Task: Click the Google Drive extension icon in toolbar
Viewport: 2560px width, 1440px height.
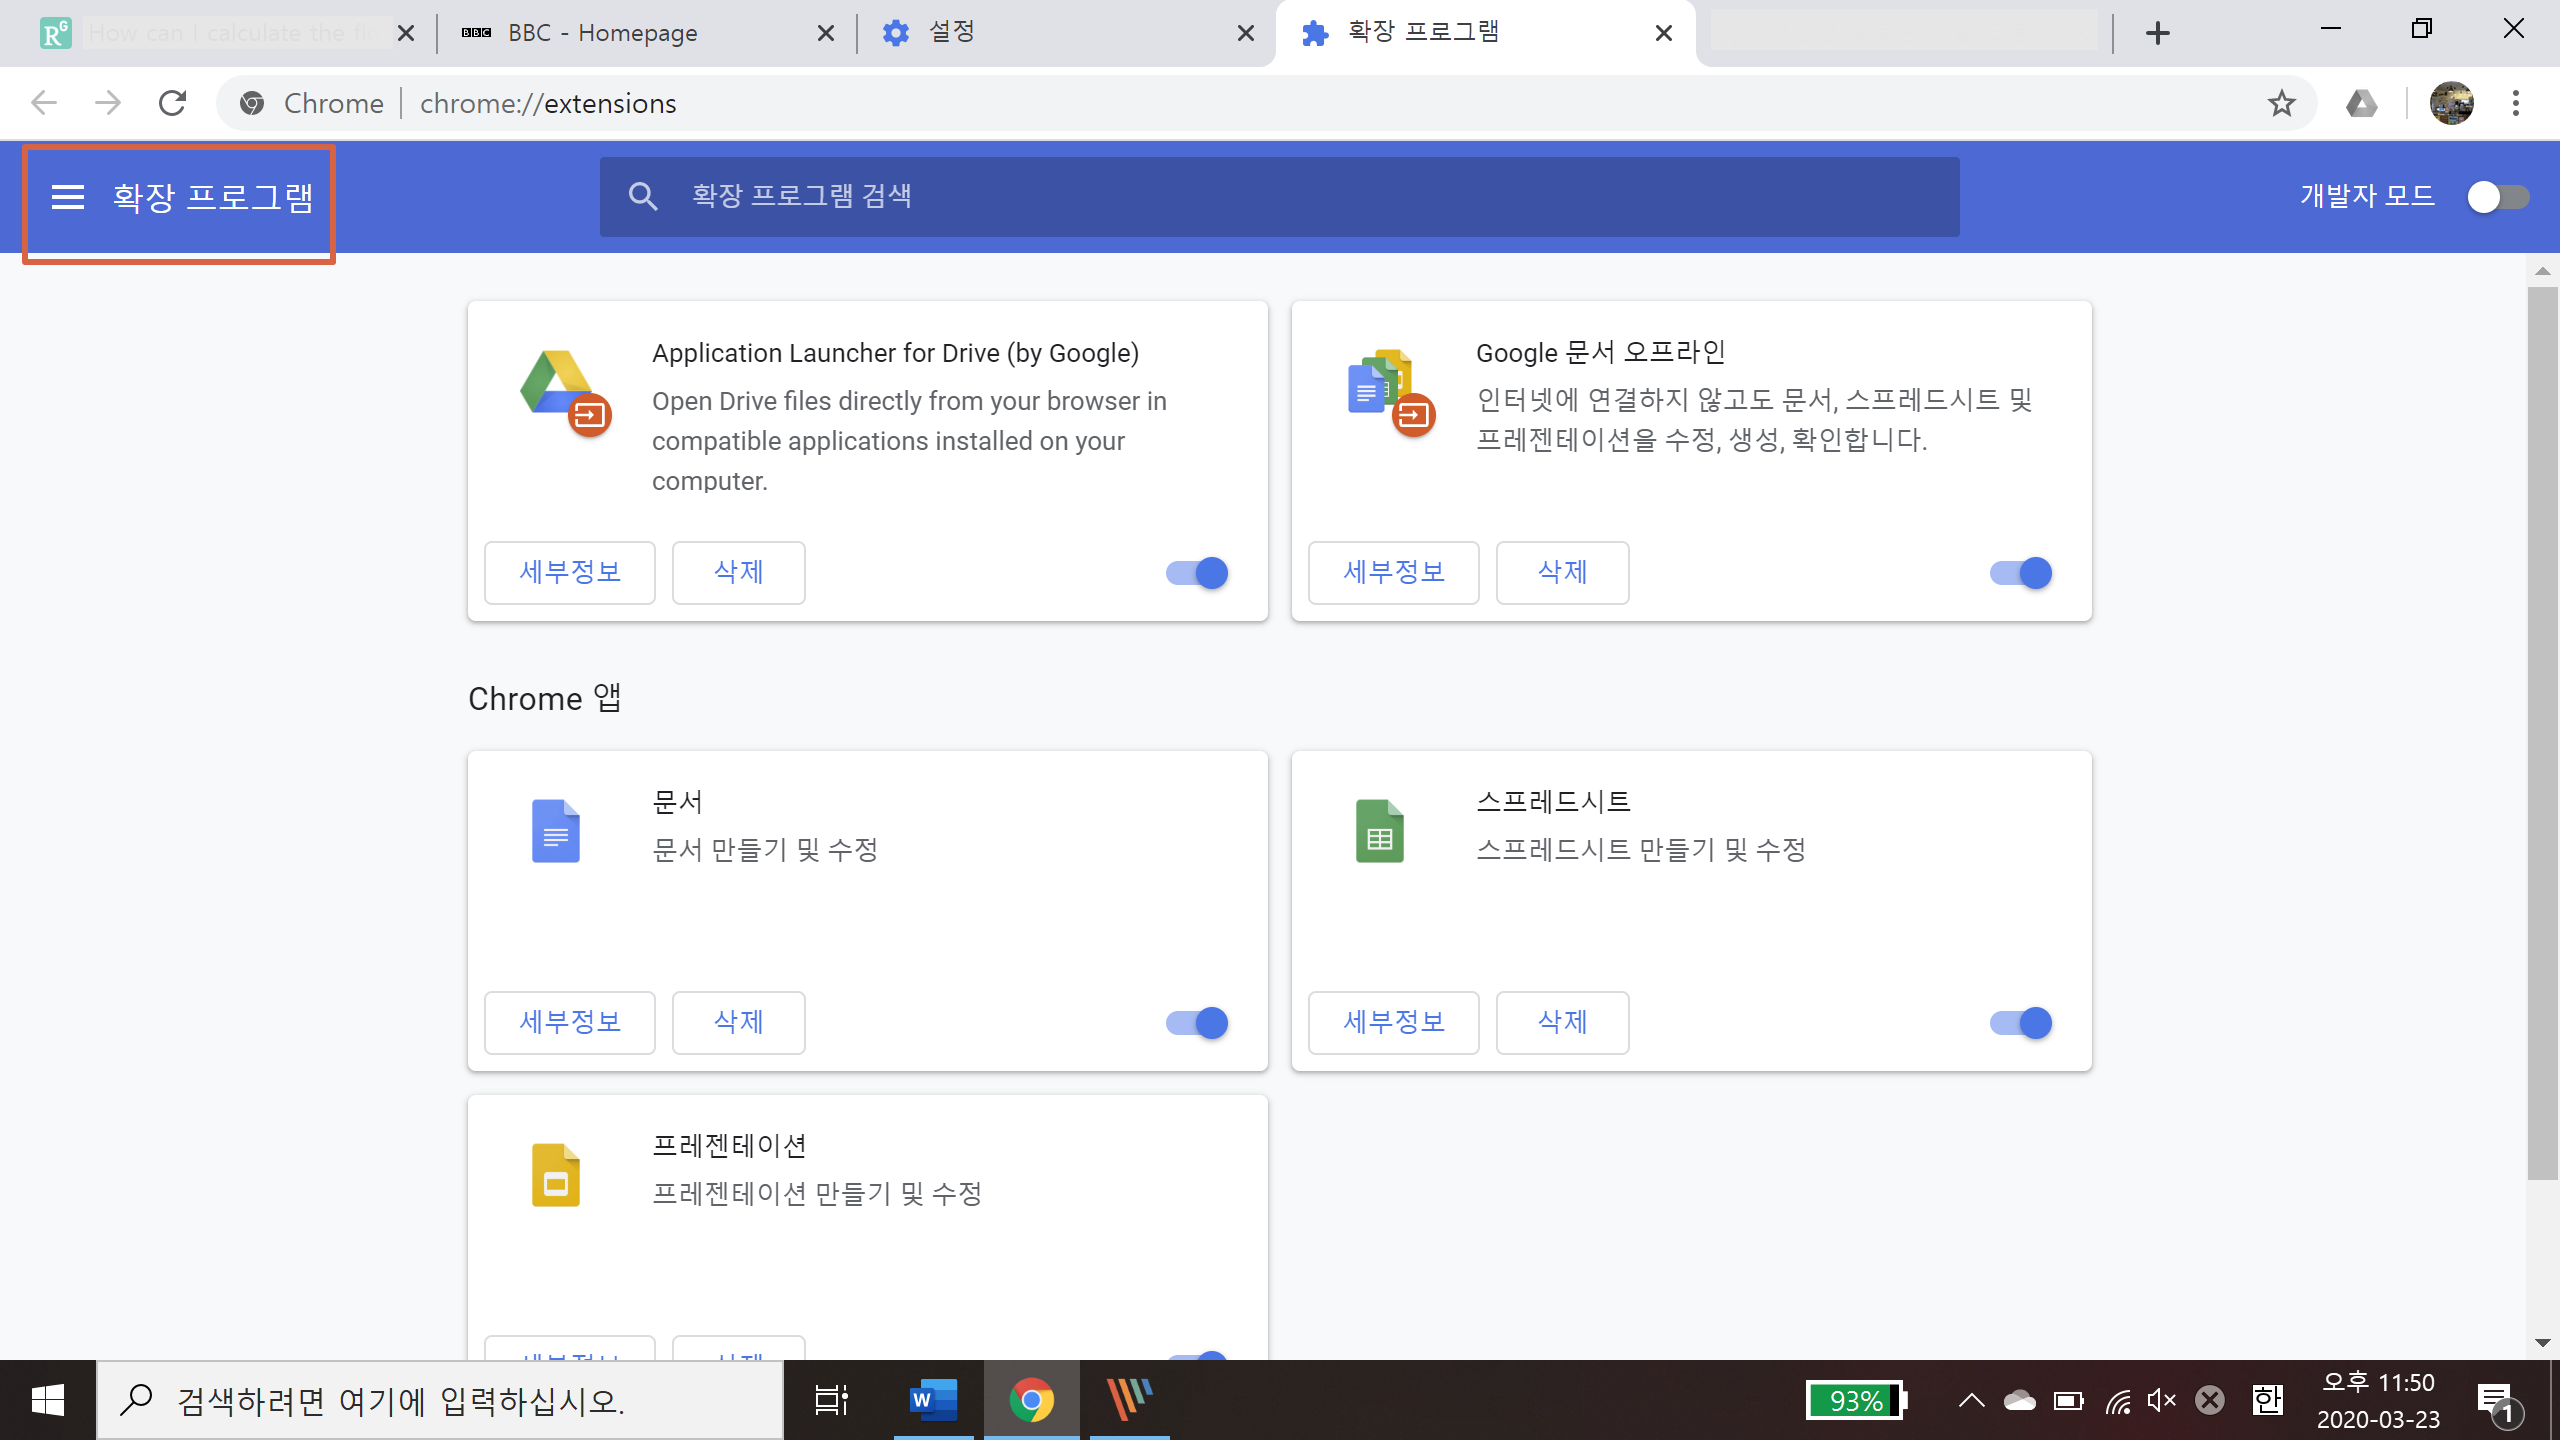Action: click(2361, 104)
